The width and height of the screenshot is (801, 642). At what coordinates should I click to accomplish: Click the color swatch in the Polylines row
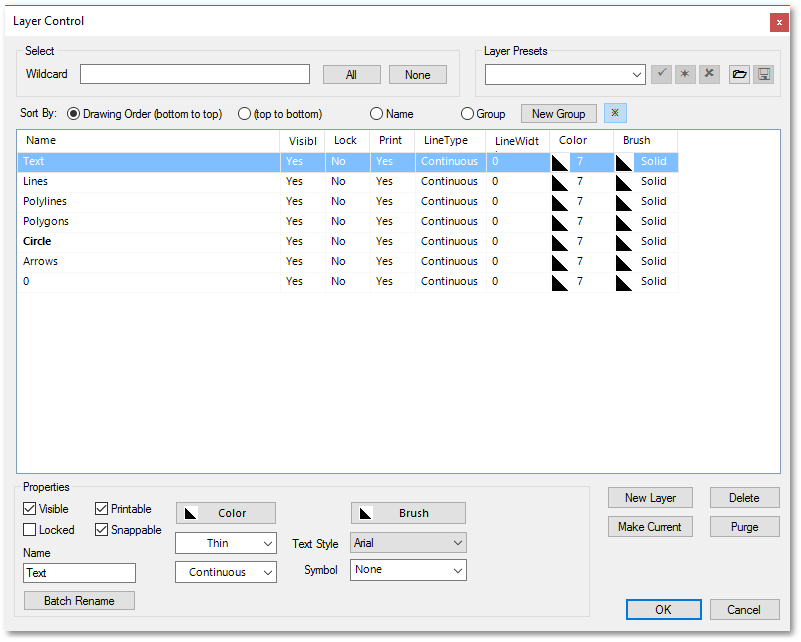pos(560,202)
